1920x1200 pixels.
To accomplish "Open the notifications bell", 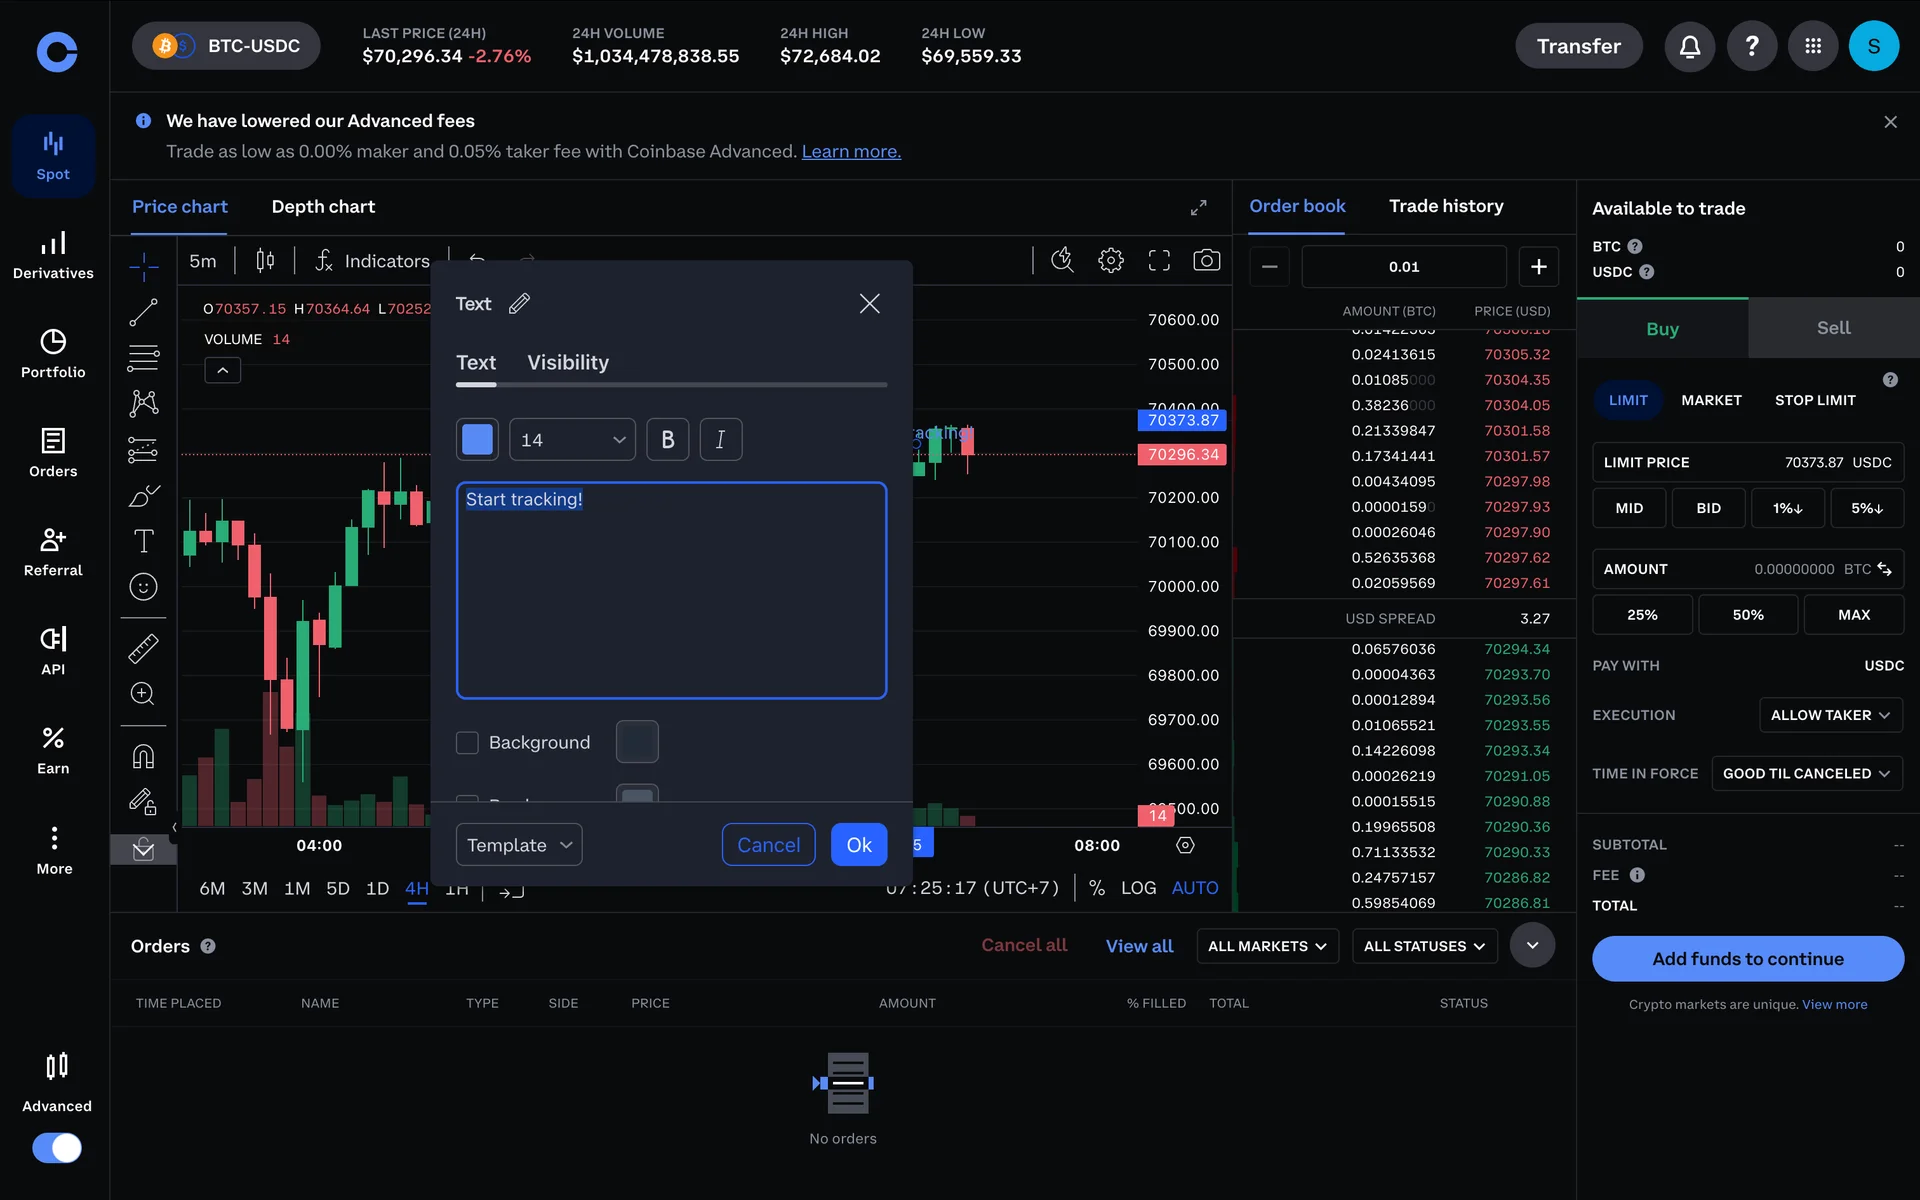I will tap(1689, 46).
